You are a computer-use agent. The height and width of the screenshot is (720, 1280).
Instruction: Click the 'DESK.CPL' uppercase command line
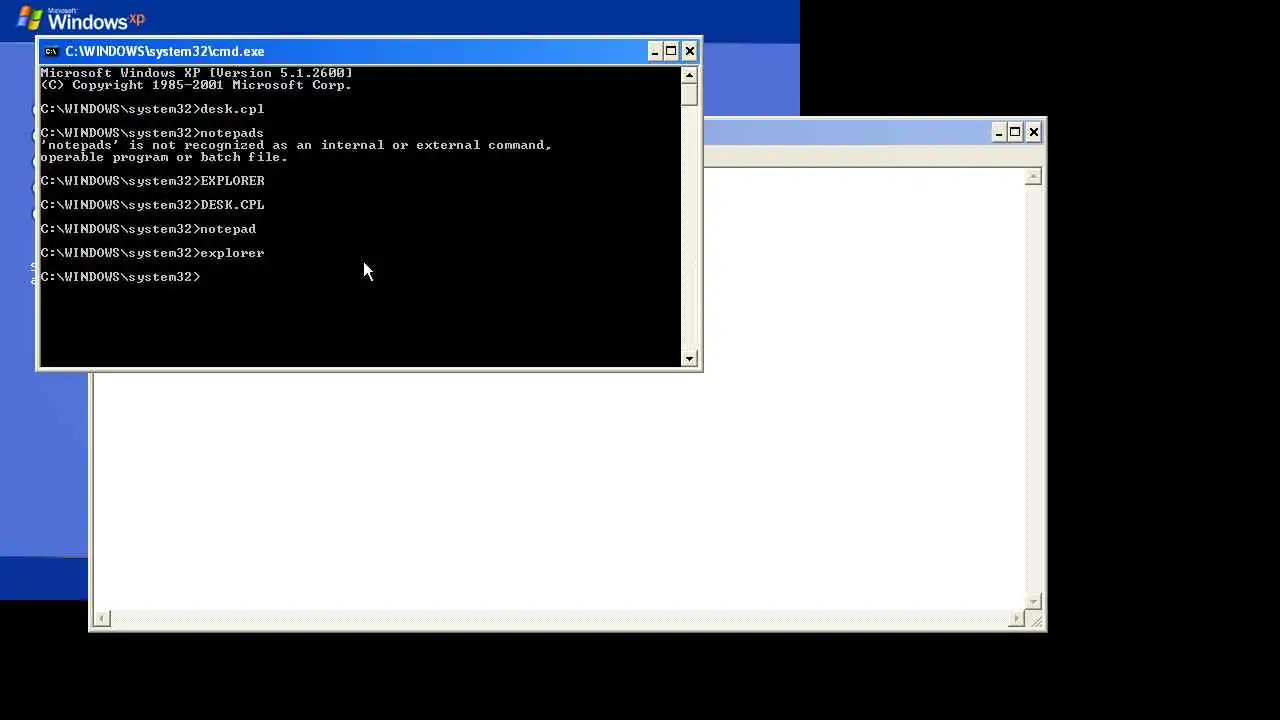pyautogui.click(x=152, y=205)
